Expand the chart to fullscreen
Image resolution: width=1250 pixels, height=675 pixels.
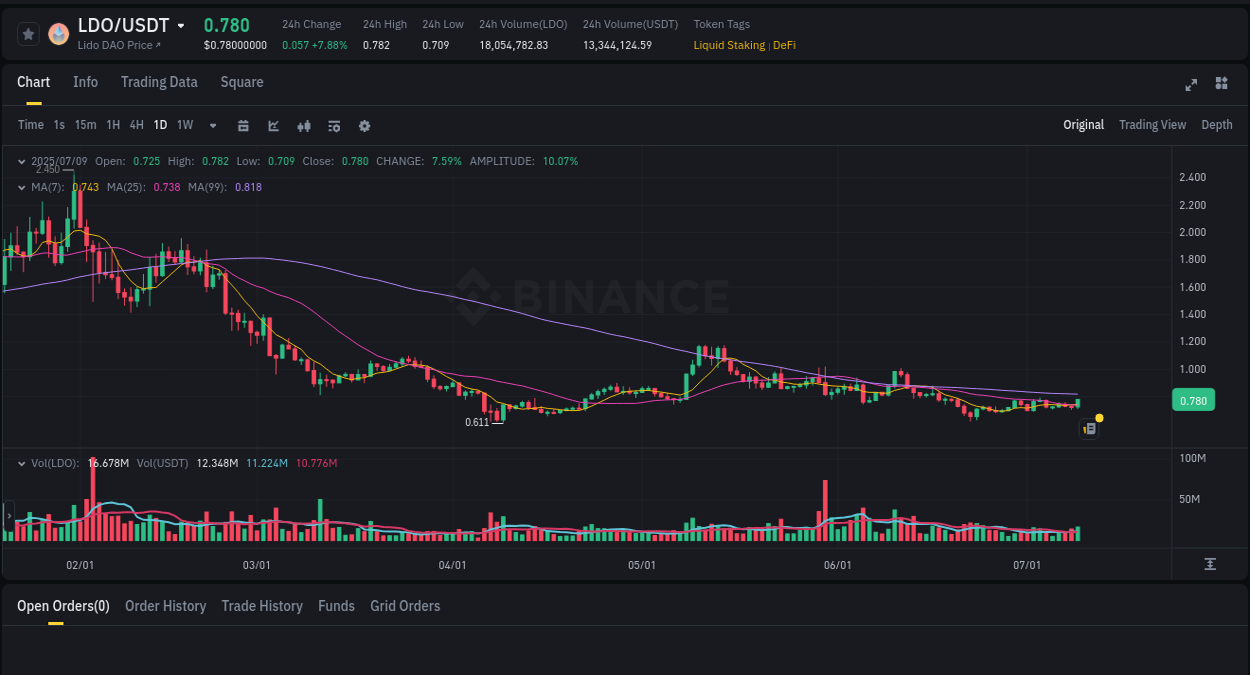pyautogui.click(x=1190, y=85)
